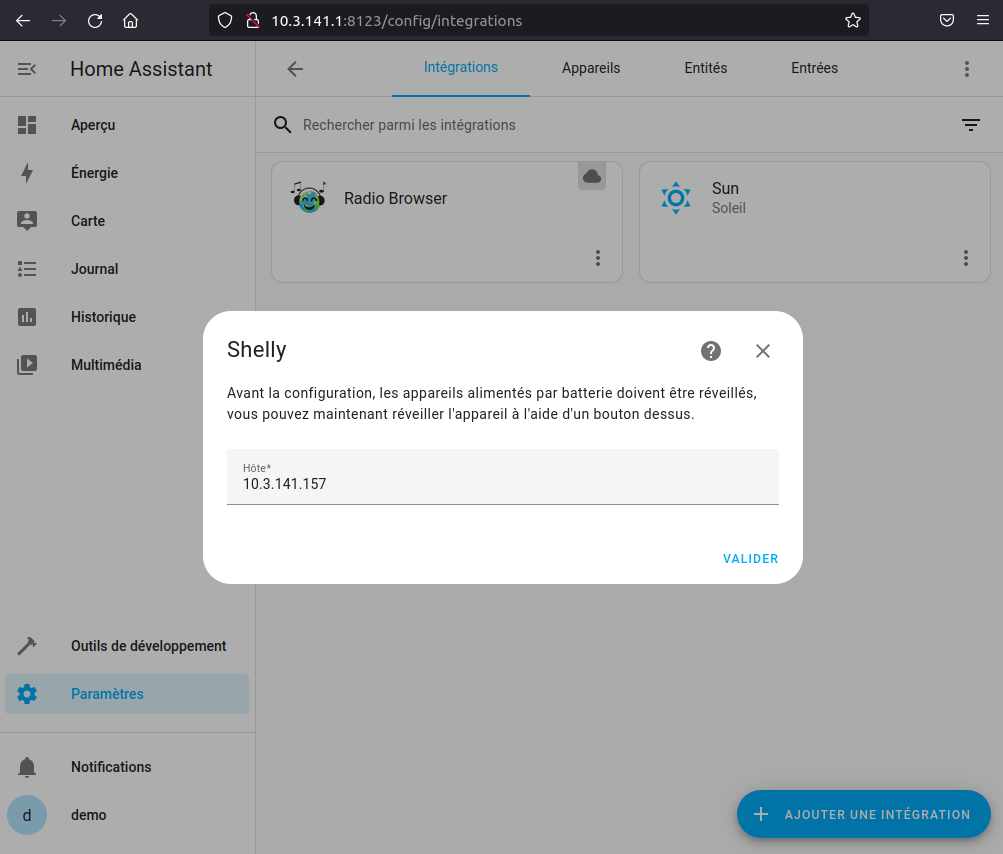Screen dimensions: 1003x854
Task: Open the integrations filter control
Action: [x=970, y=125]
